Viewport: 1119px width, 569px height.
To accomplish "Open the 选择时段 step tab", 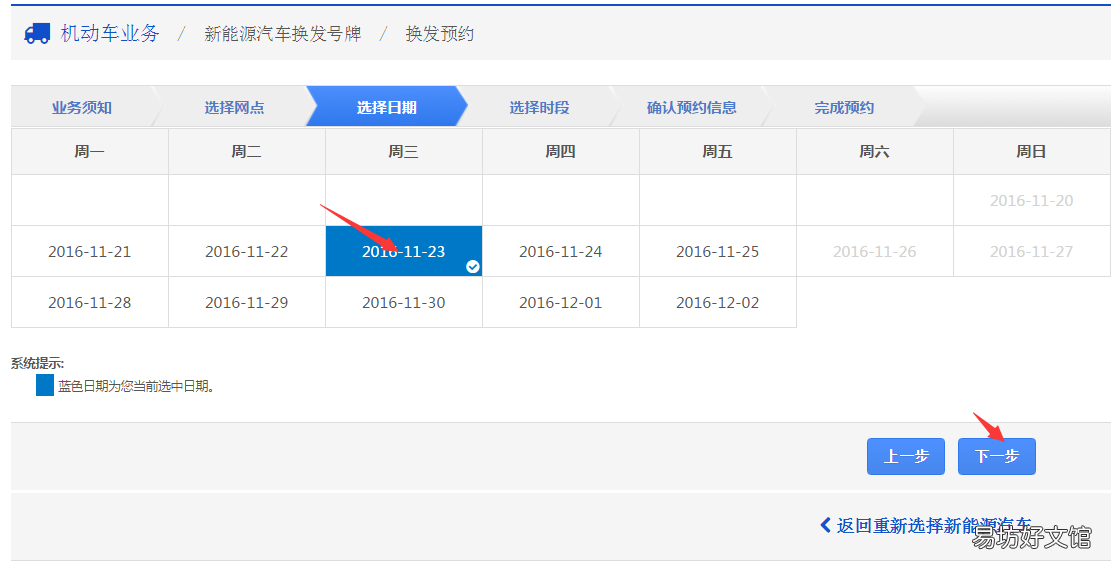I will click(540, 108).
